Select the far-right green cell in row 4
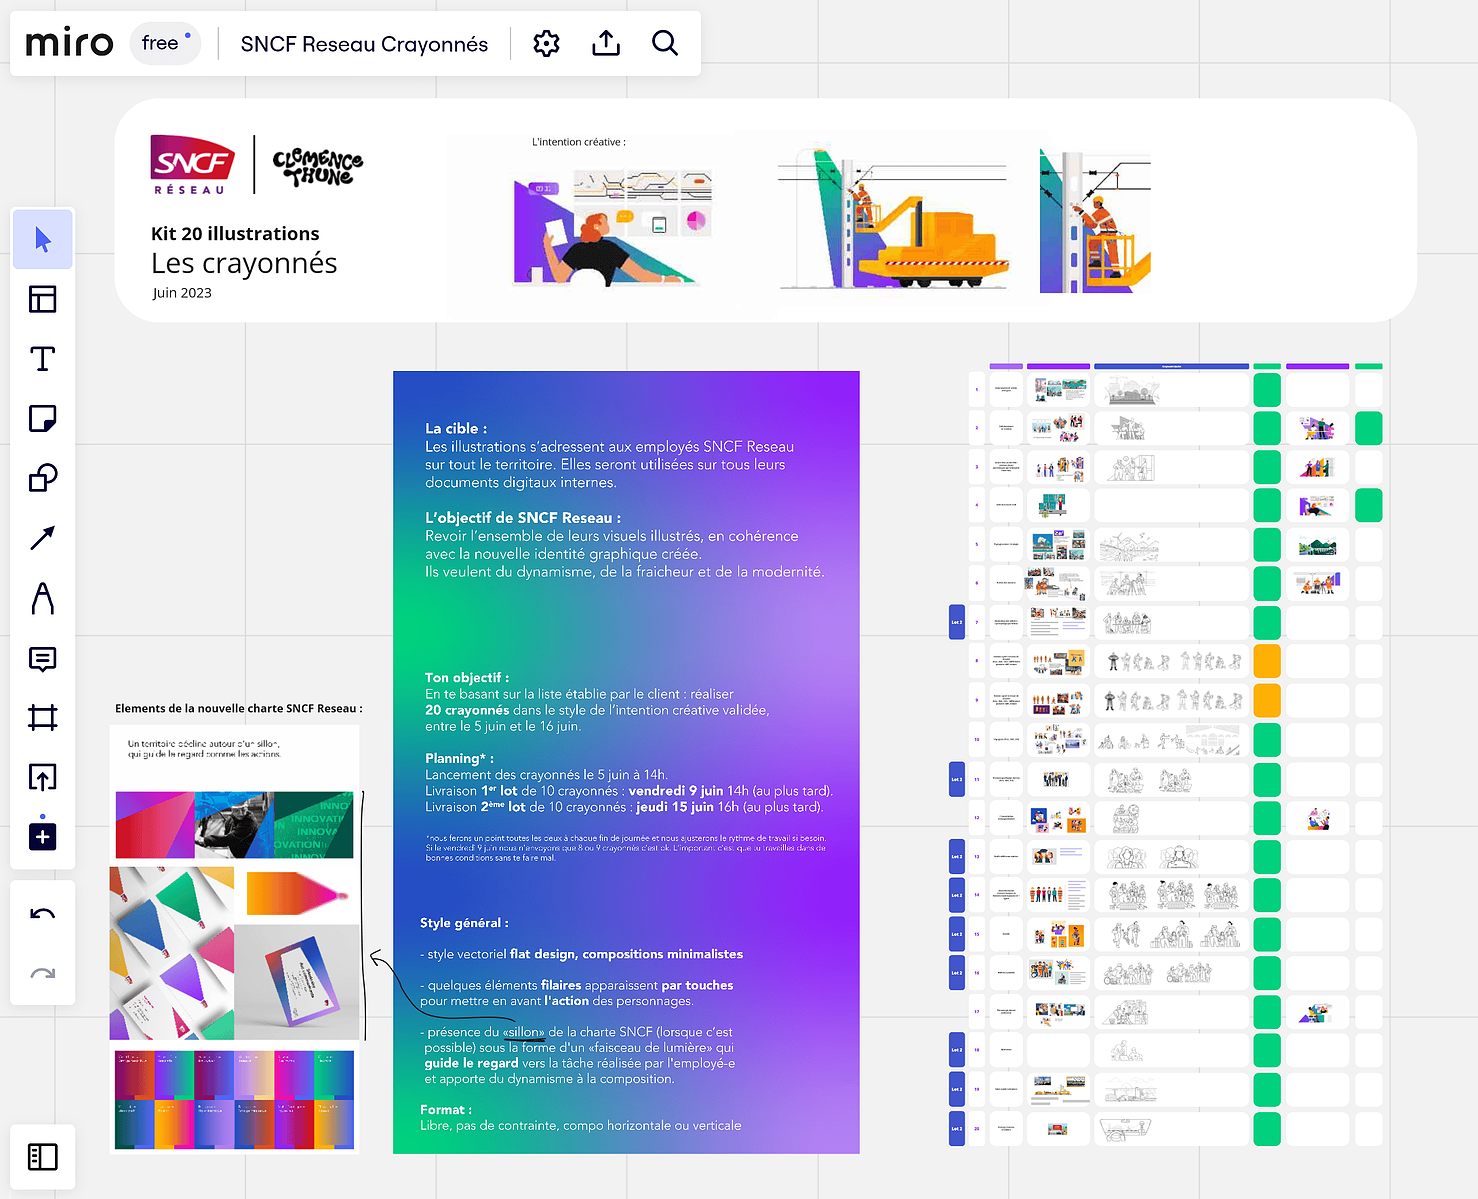This screenshot has width=1478, height=1199. (x=1369, y=505)
